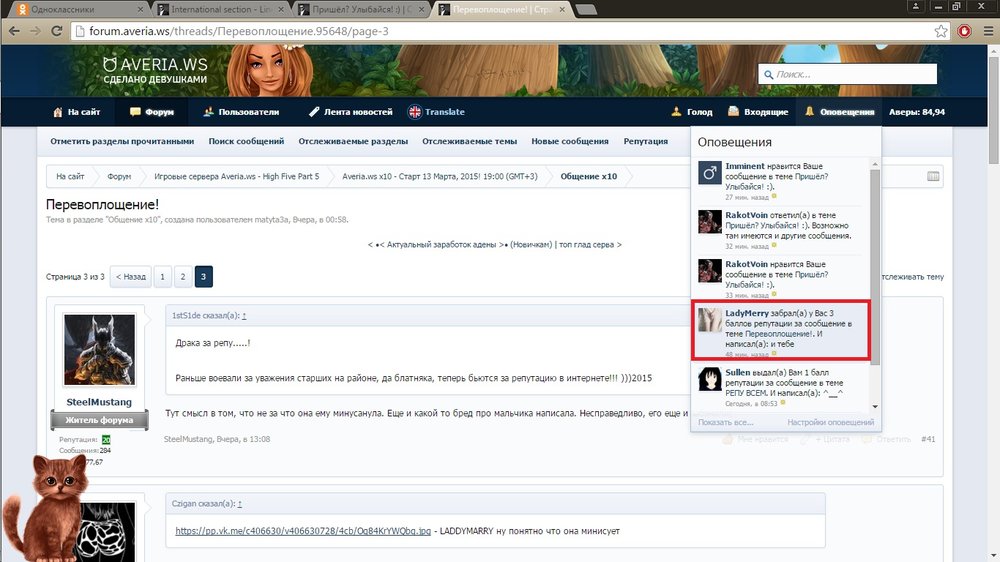Viewport: 1000px width, 562px height.
Task: Open the Входящие inbox menu
Action: [x=758, y=112]
